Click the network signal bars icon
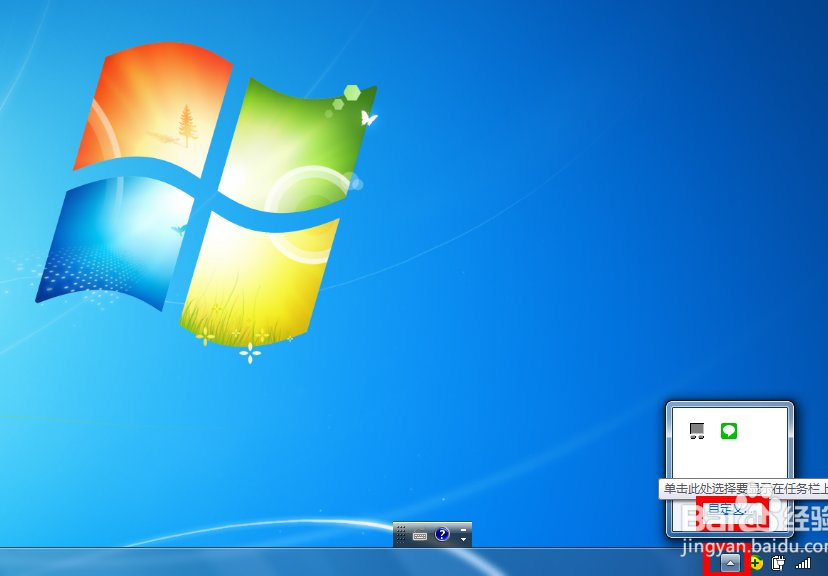The image size is (828, 576). coord(802,564)
